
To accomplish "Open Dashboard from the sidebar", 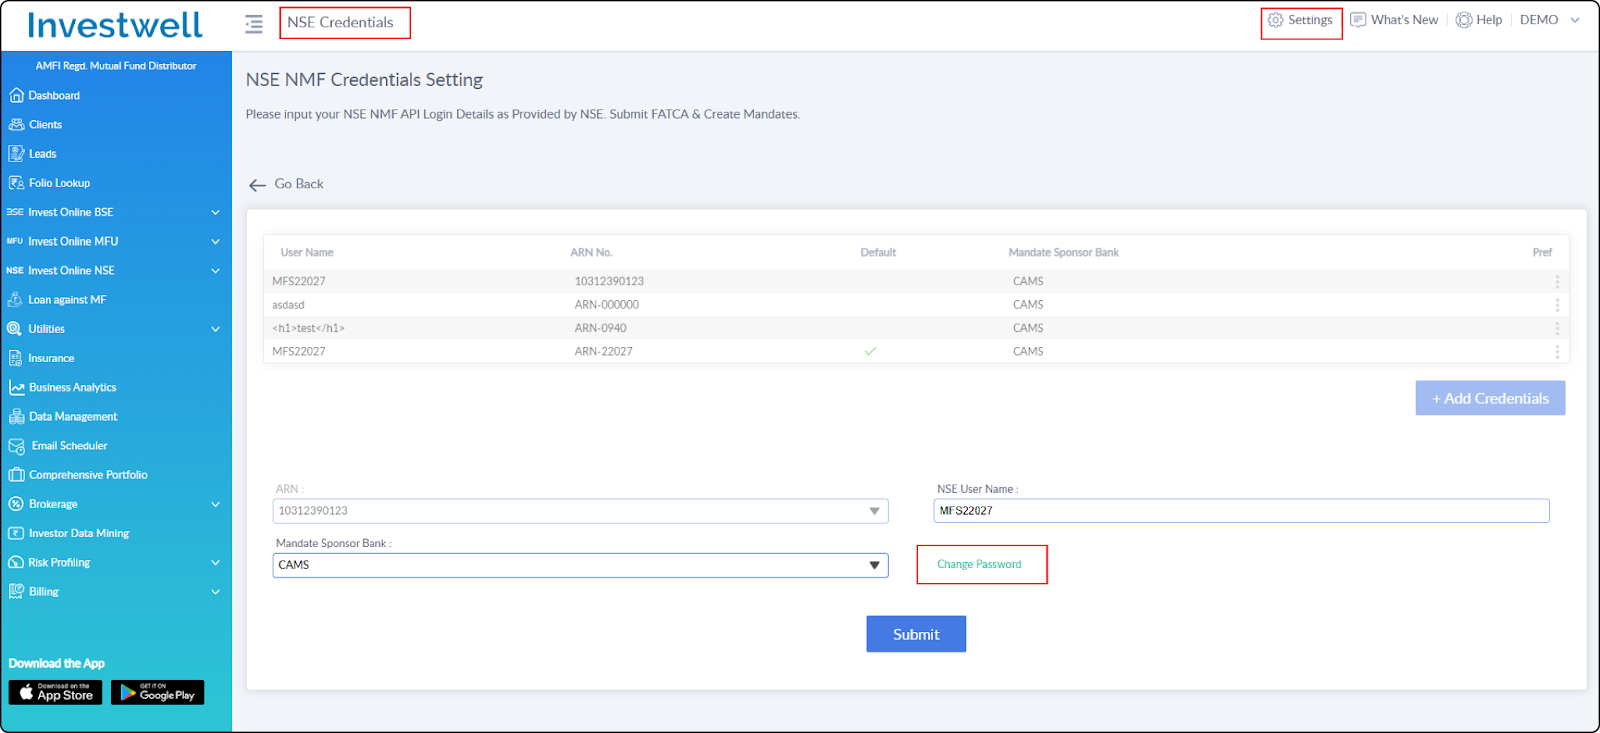I will coord(54,95).
